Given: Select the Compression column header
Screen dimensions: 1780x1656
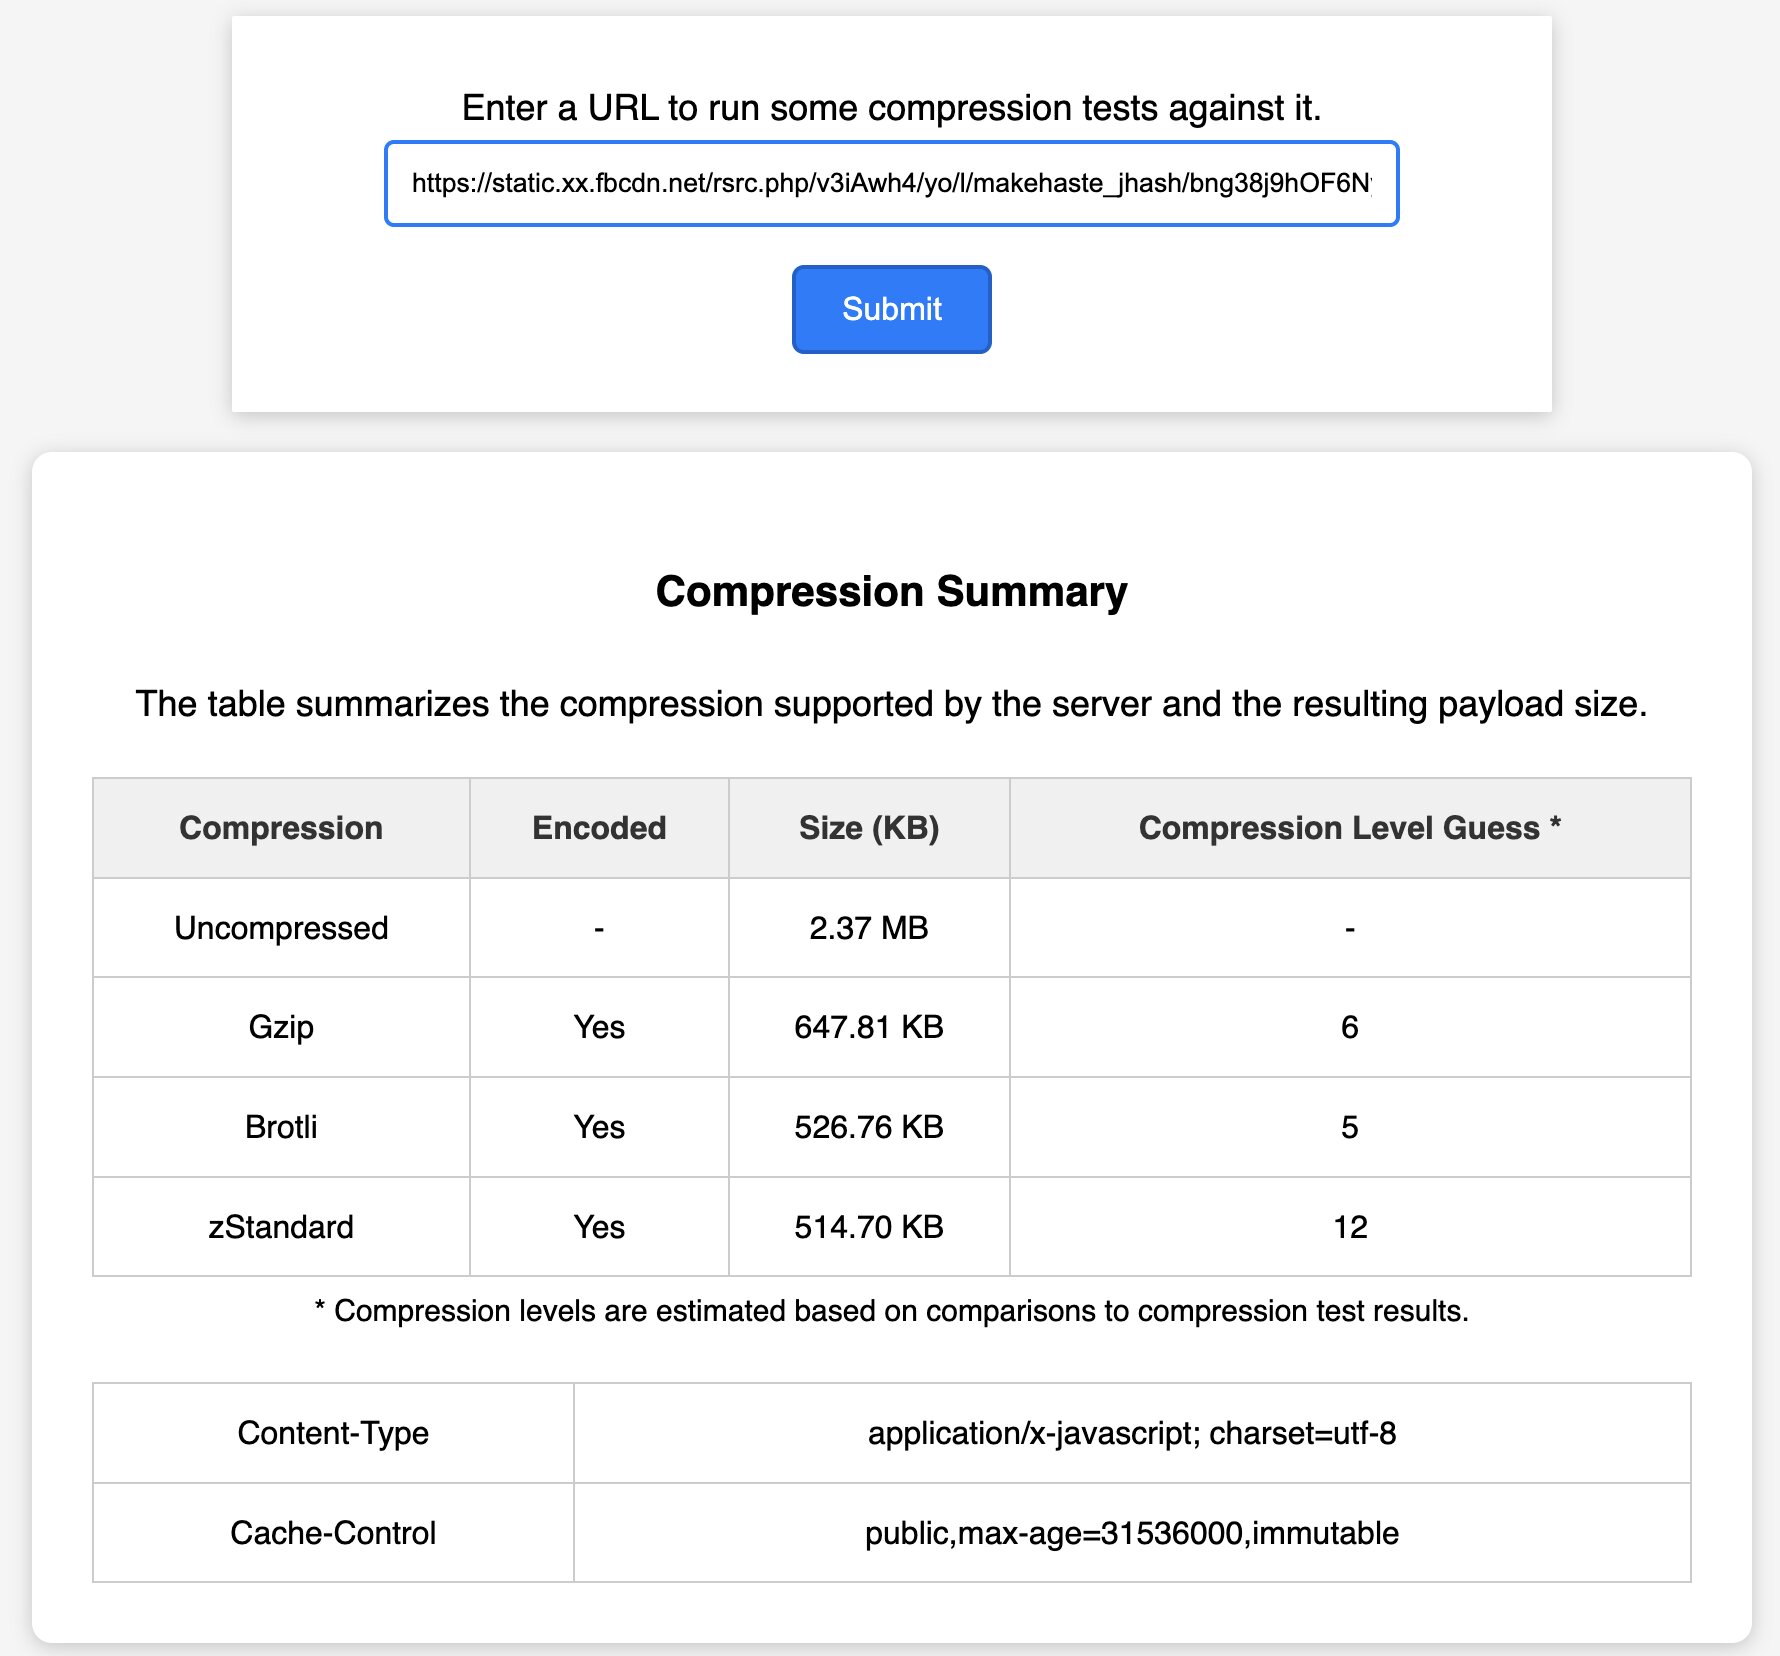Looking at the screenshot, I should point(280,827).
